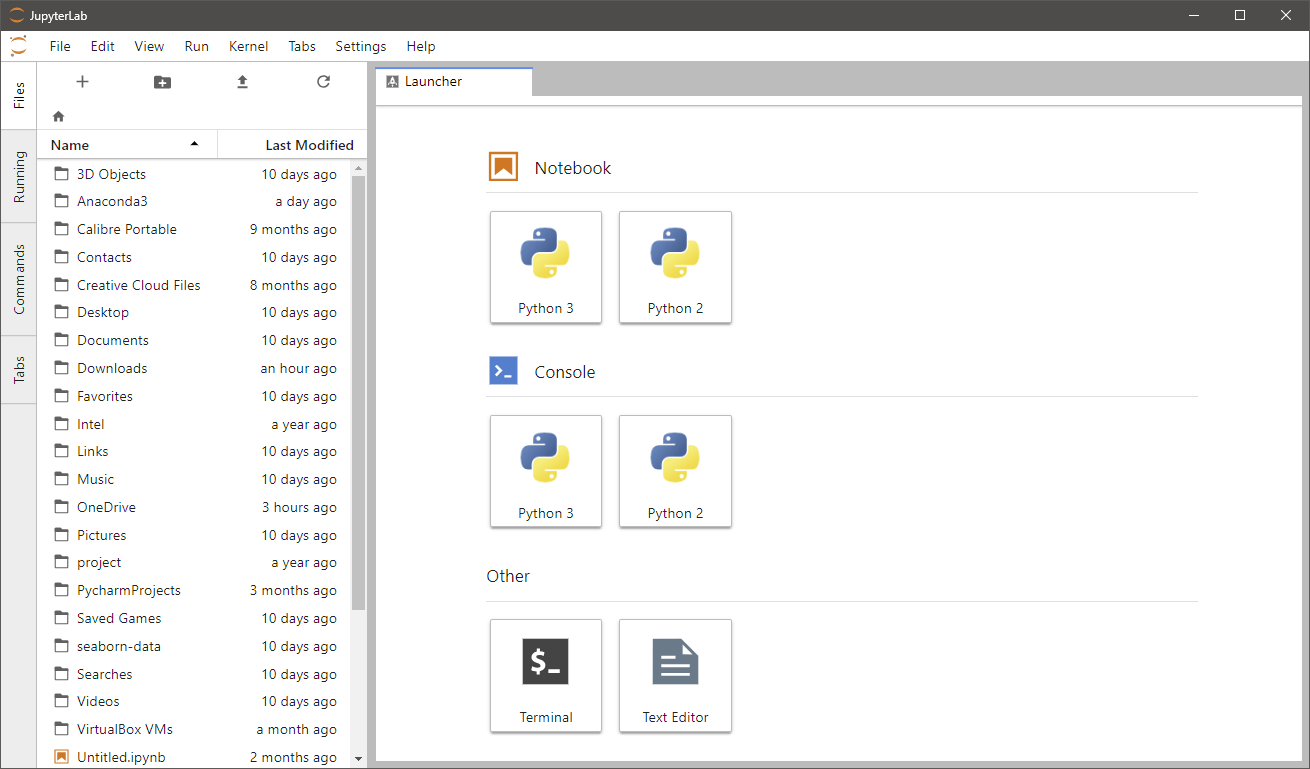Open the Untitled.ipynb notebook
Image resolution: width=1310 pixels, height=769 pixels.
pyautogui.click(x=124, y=757)
